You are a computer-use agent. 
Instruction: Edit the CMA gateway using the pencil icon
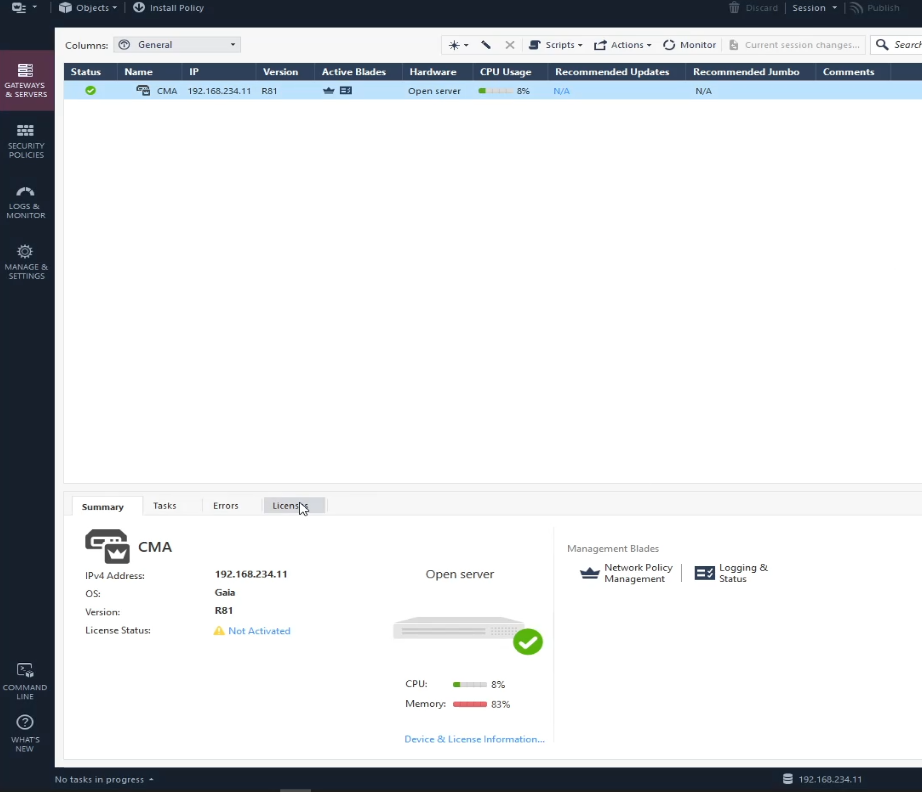click(x=487, y=44)
